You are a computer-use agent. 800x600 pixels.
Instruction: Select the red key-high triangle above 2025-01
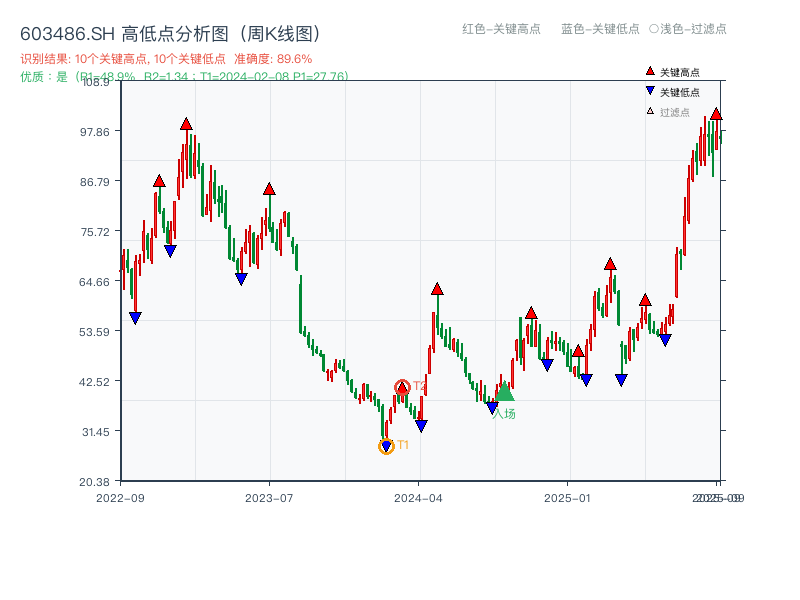coord(611,262)
